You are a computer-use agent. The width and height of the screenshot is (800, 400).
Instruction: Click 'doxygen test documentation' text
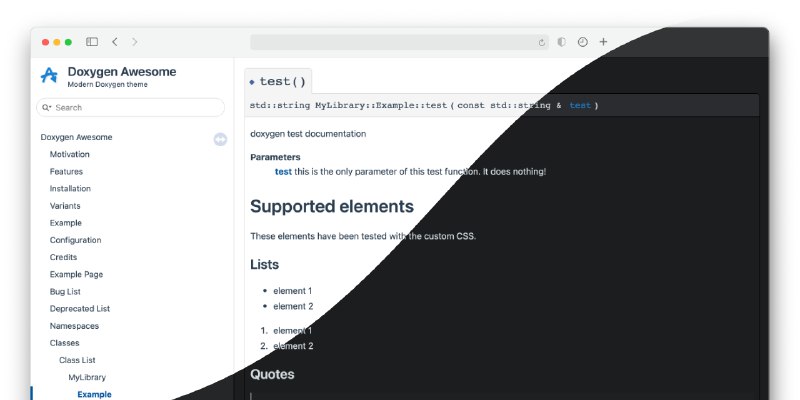(x=308, y=134)
